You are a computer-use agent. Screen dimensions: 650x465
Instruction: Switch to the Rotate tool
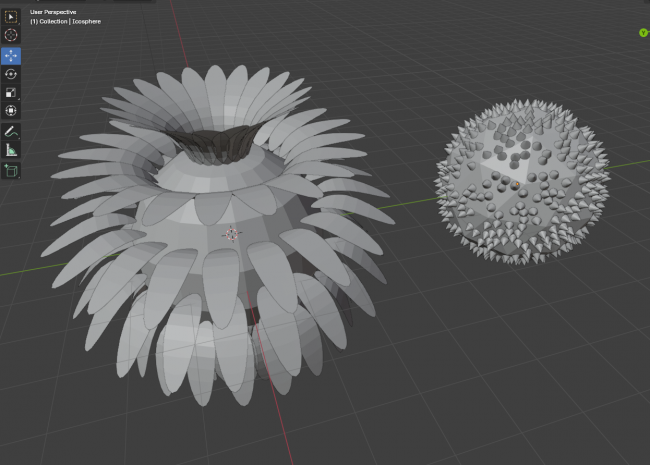tap(12, 74)
